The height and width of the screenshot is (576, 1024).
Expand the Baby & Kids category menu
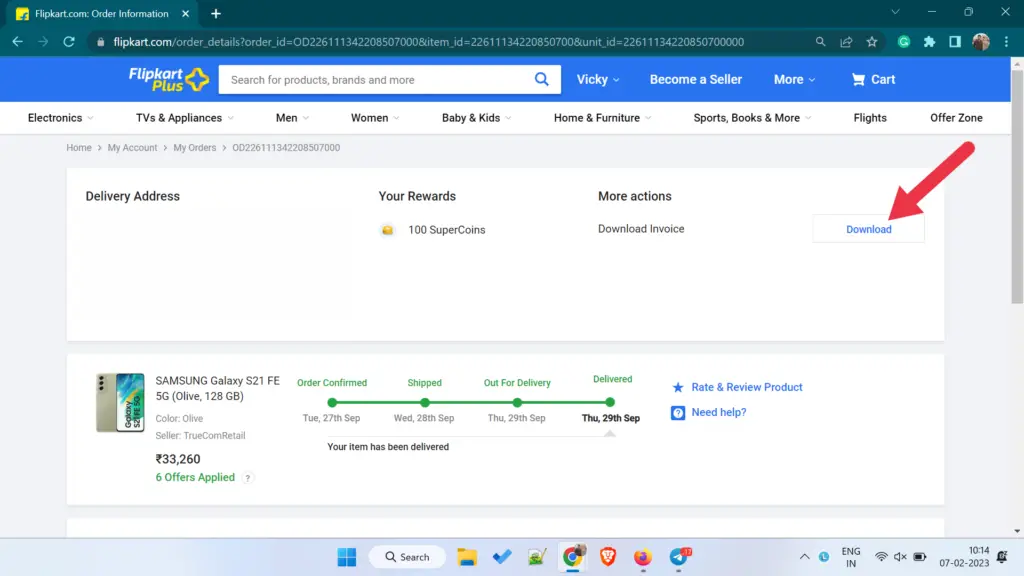click(x=476, y=118)
